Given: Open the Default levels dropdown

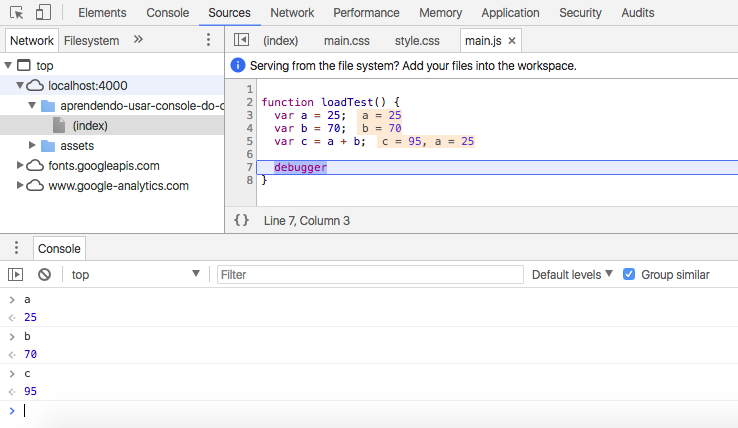Looking at the screenshot, I should click(572, 274).
